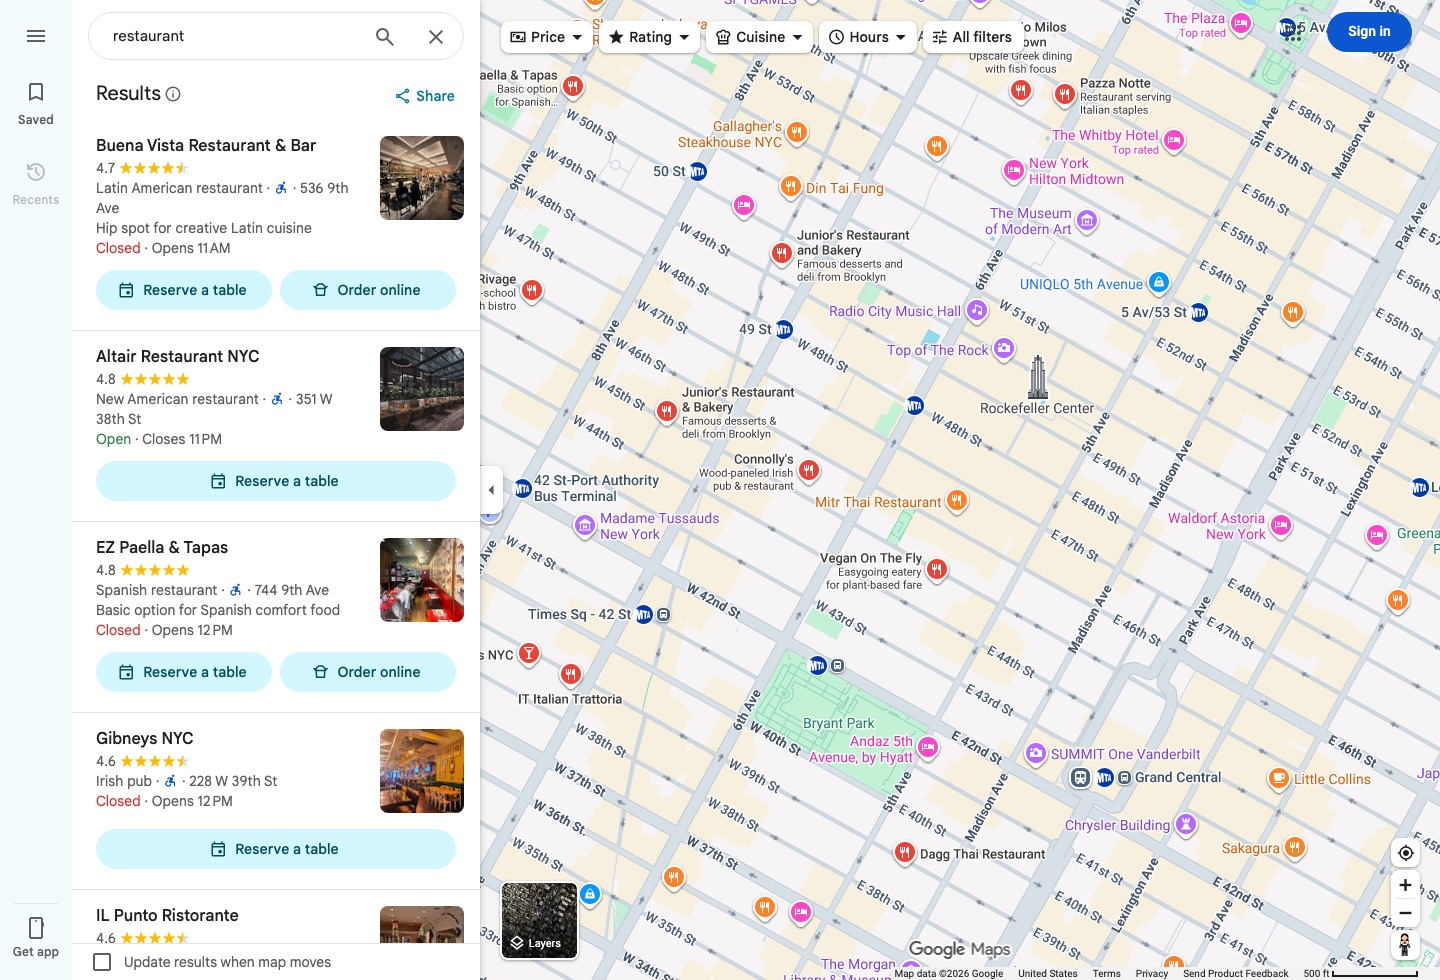Open EZ Paella & Tapas photo thumbnail
1440x980 pixels.
(422, 580)
